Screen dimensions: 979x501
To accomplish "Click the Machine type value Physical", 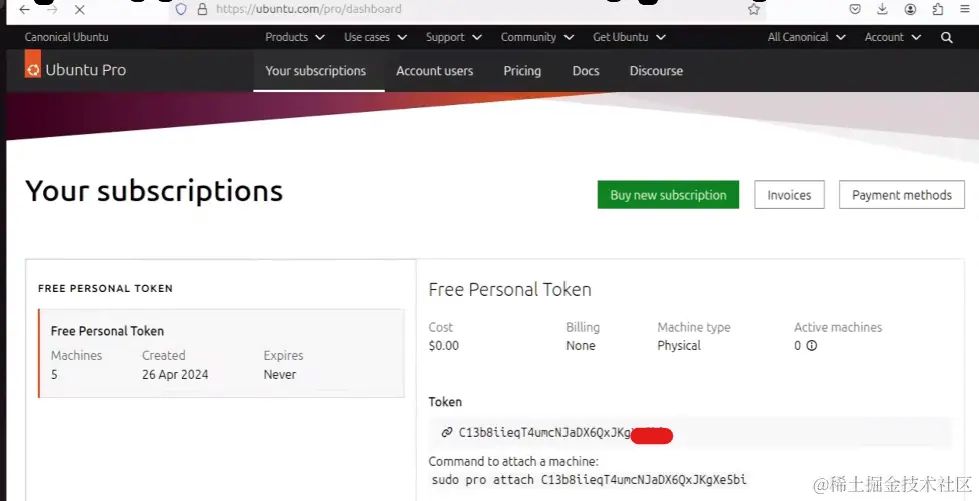I will click(x=679, y=345).
